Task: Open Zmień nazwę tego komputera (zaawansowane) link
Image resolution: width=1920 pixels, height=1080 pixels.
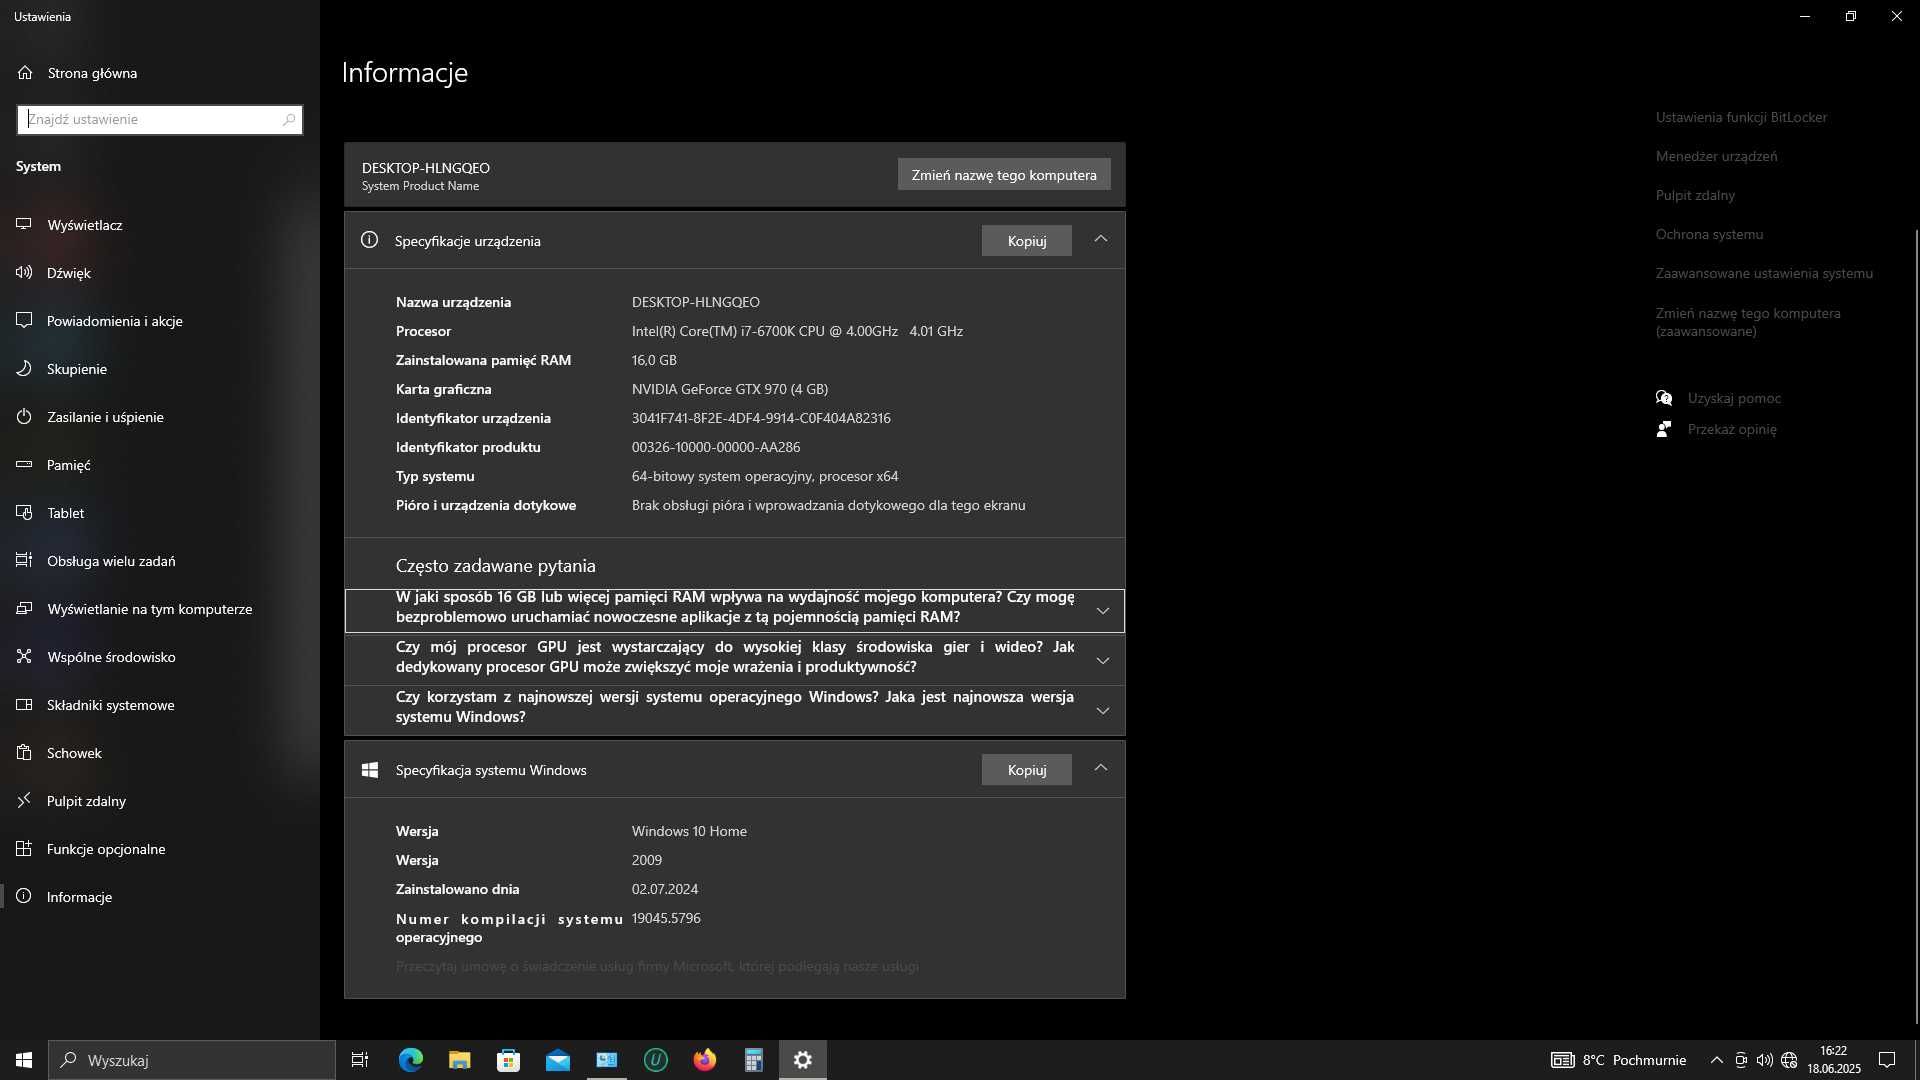Action: [1748, 322]
